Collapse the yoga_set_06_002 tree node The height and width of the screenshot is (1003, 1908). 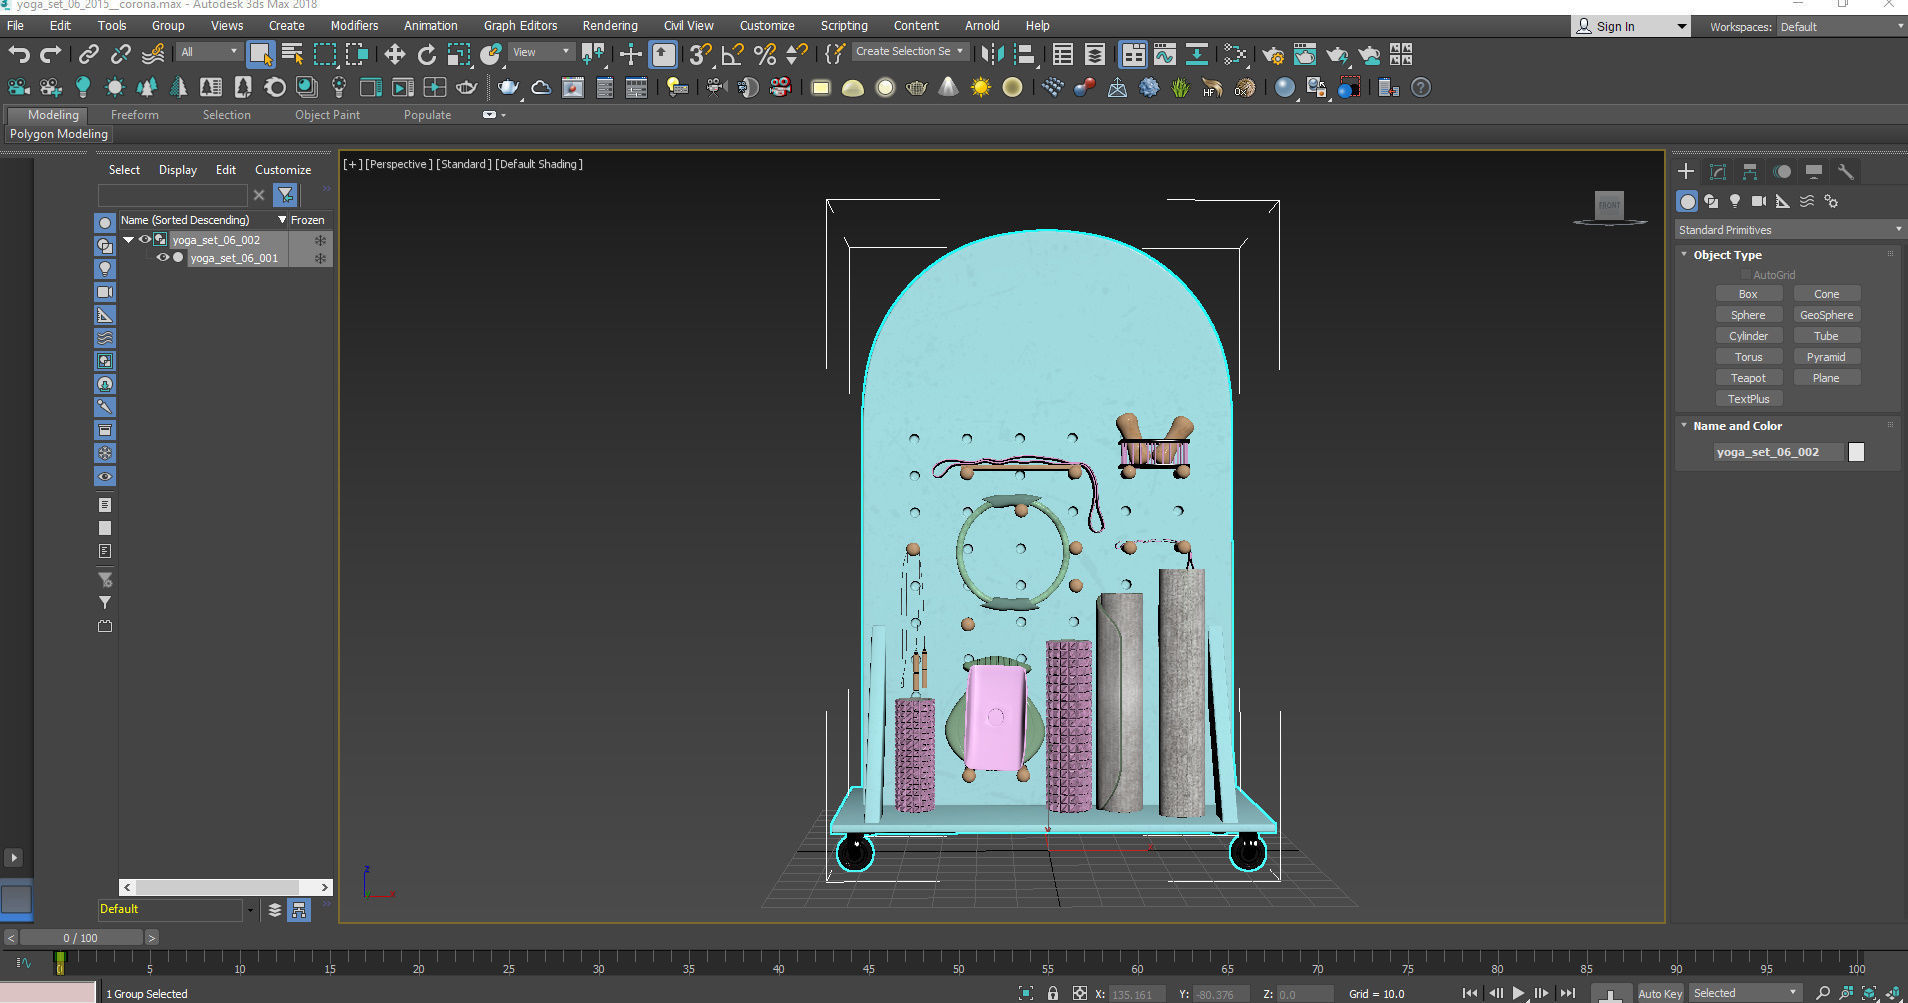click(x=129, y=240)
